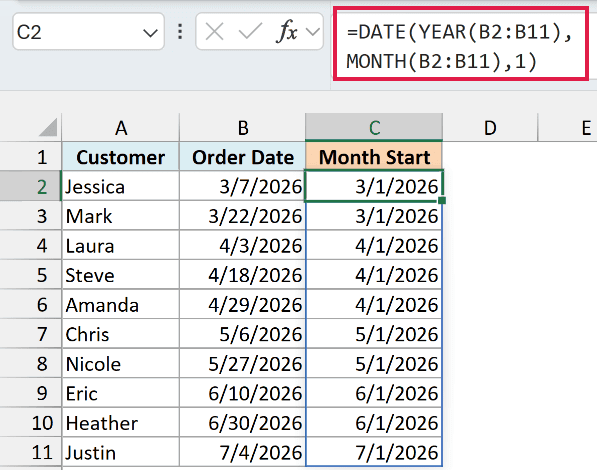Select Month Start cell in Mark's row

[x=374, y=216]
